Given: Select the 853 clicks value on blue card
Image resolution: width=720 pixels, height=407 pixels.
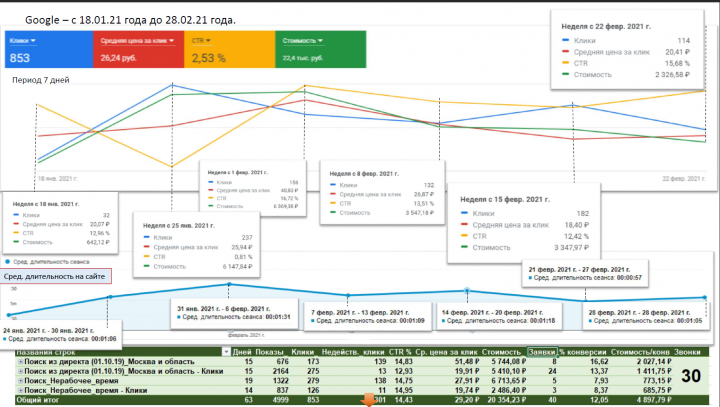Looking at the screenshot, I should click(x=20, y=58).
